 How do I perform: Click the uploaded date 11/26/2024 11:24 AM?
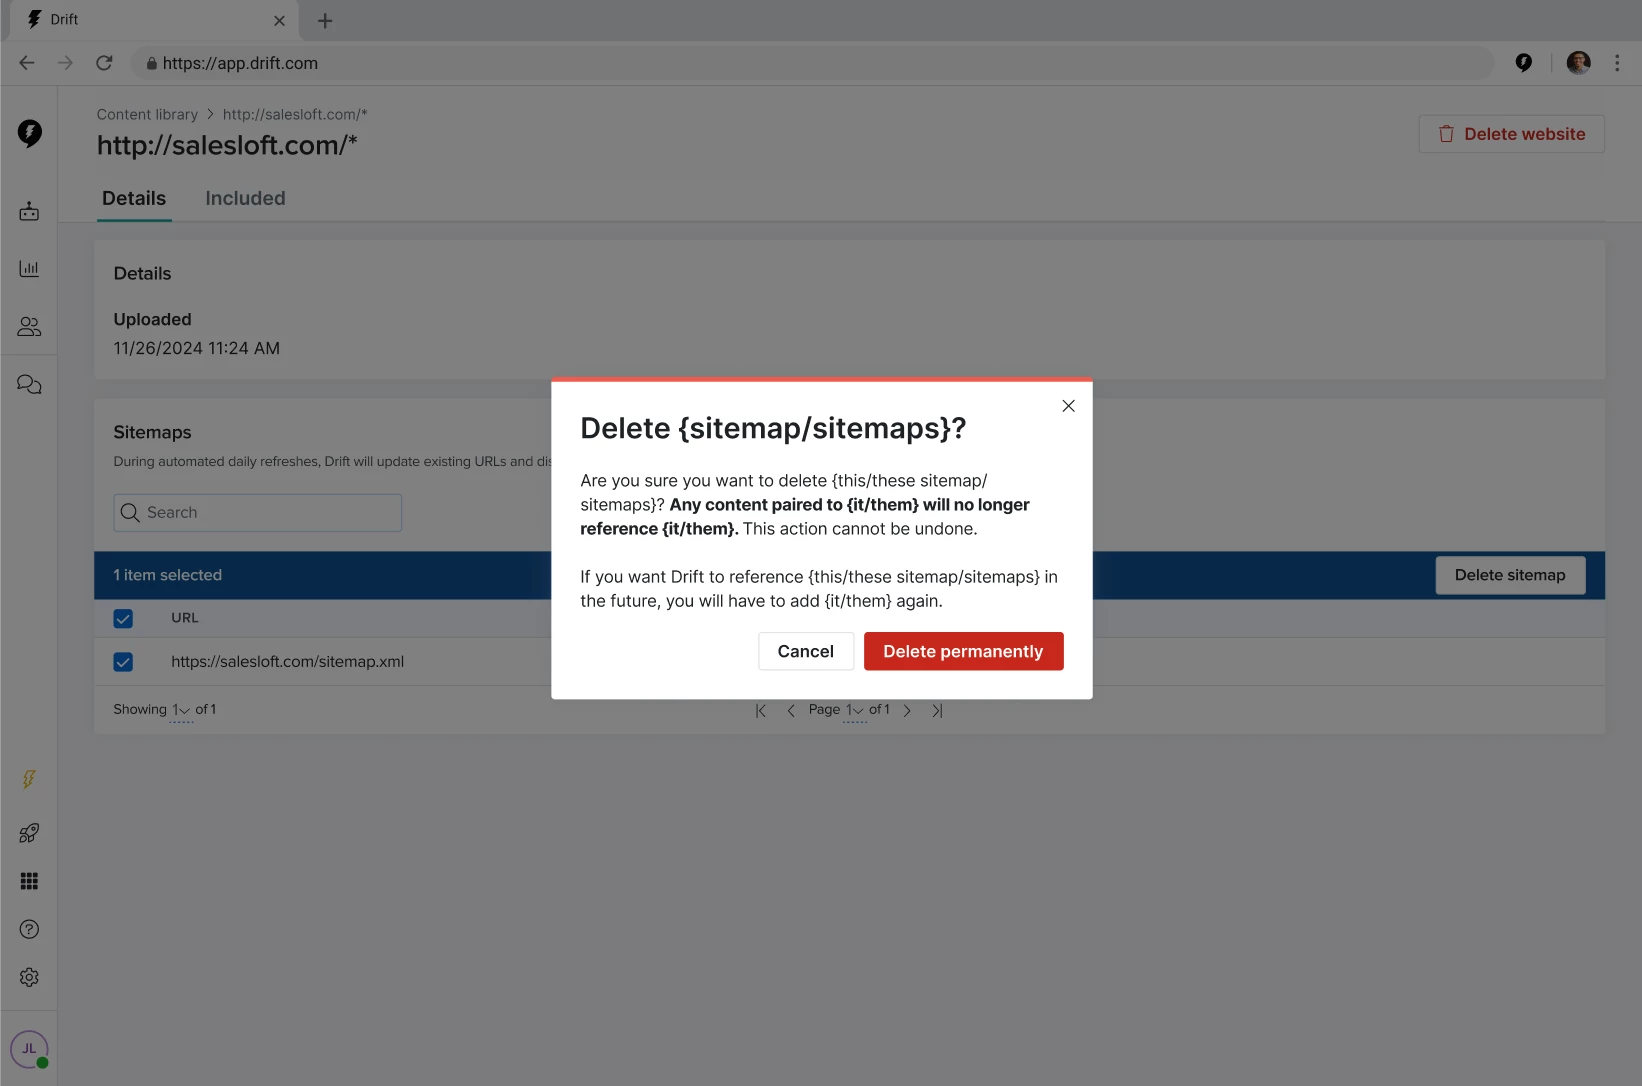coord(197,348)
